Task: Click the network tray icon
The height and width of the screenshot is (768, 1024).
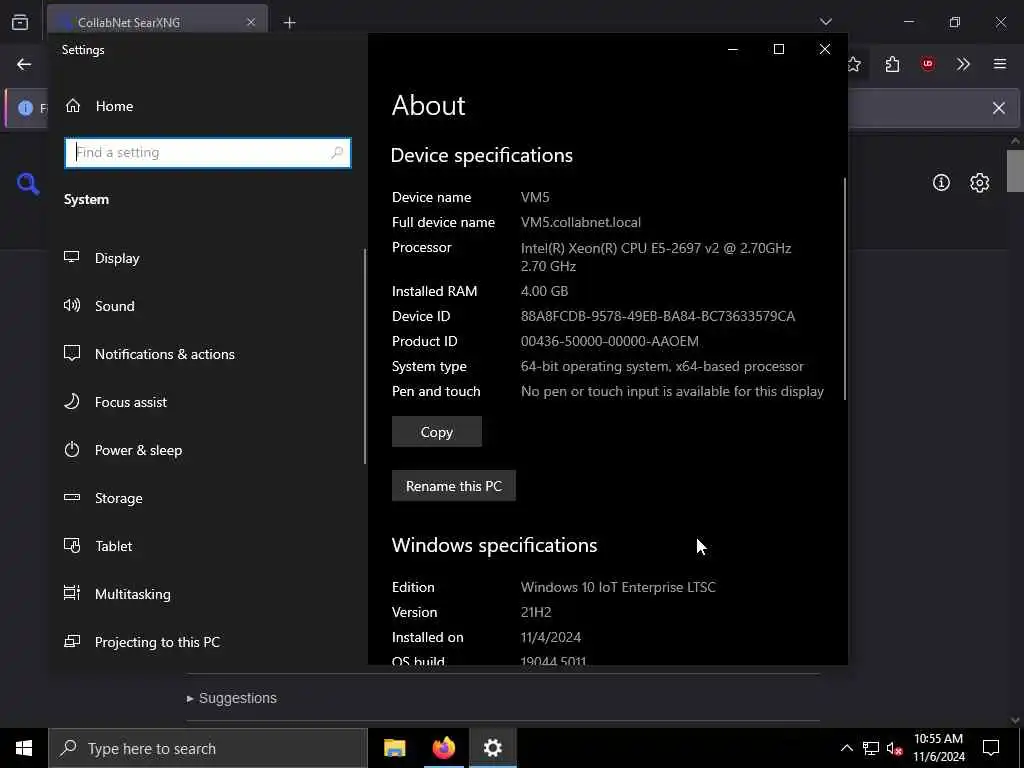Action: (871, 748)
